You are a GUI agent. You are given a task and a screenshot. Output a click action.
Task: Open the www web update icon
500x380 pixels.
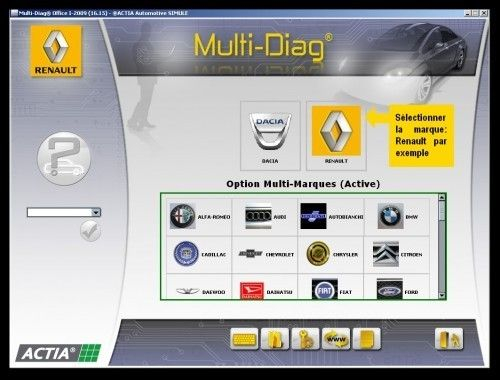[336, 339]
